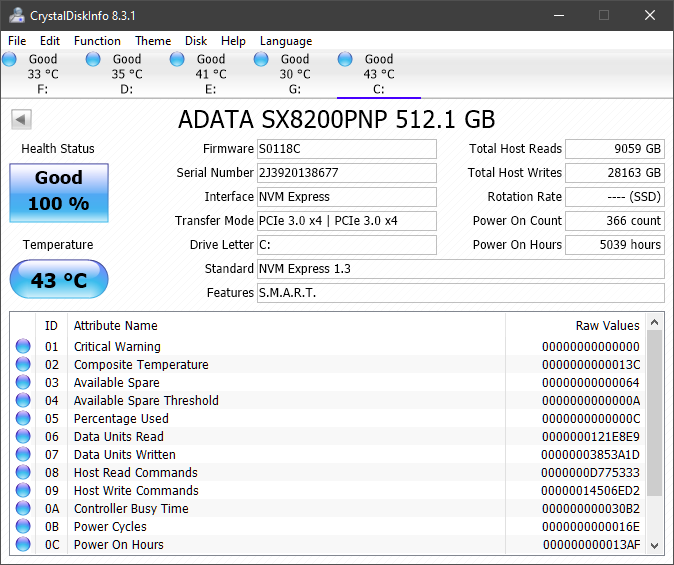Screen dimensions: 674x565
Task: Click the Rotation Rate value field
Action: coord(615,197)
